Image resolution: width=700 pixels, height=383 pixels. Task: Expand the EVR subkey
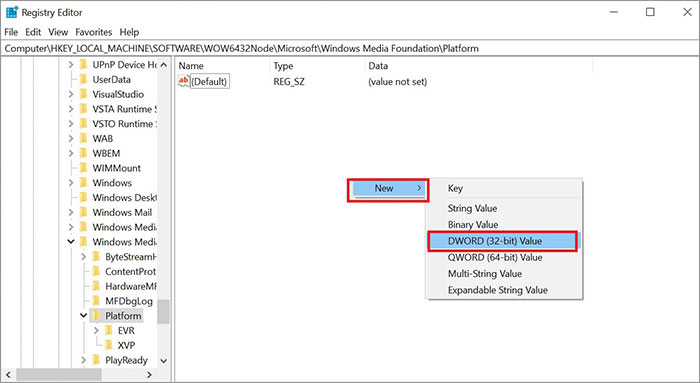click(x=96, y=330)
